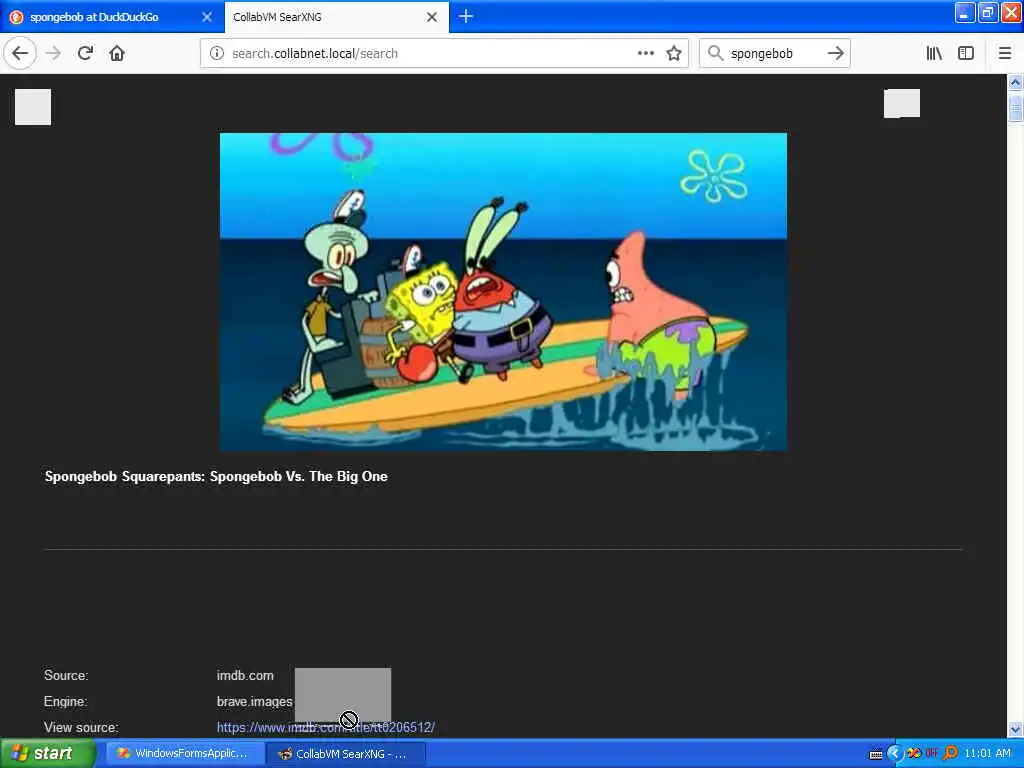Close the spongebob at DuckDuckGo tab
Image resolution: width=1024 pixels, height=768 pixels.
[x=206, y=17]
